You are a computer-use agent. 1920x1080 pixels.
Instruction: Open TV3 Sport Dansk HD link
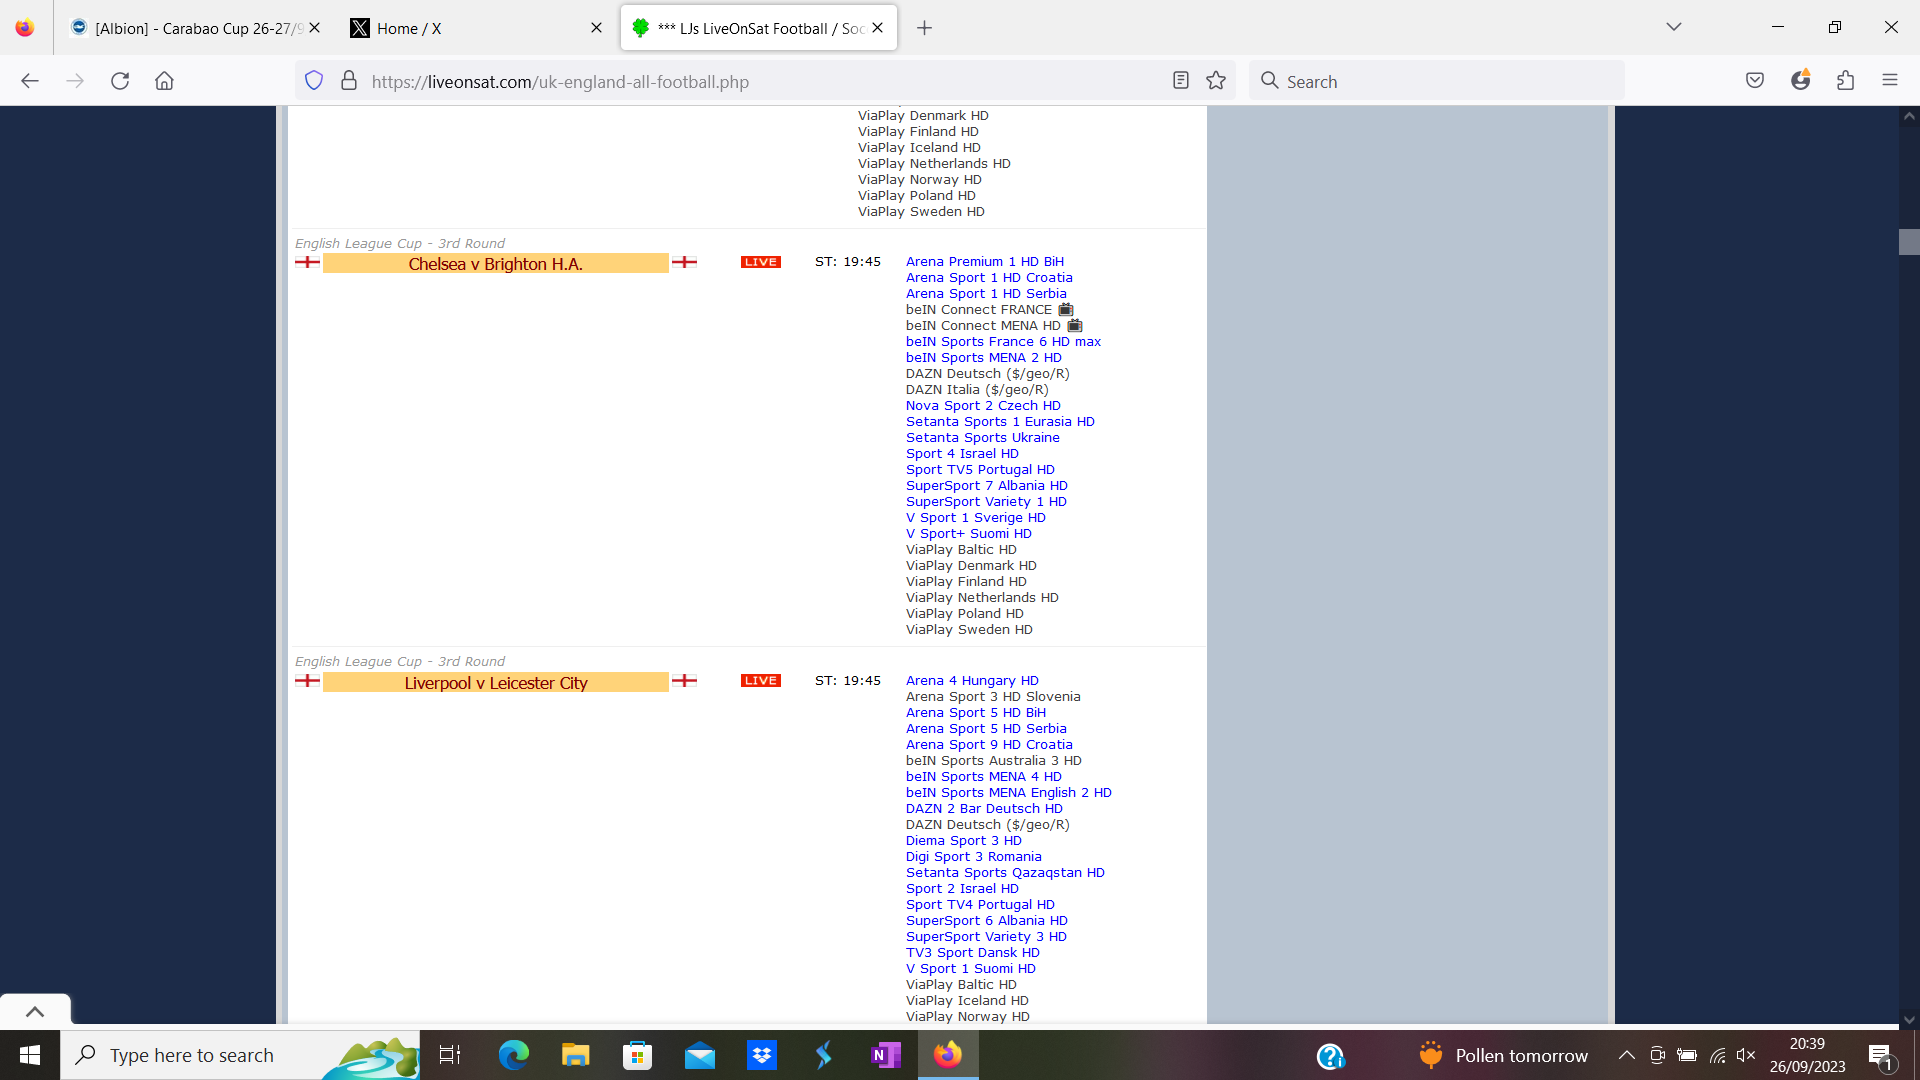[x=973, y=953]
